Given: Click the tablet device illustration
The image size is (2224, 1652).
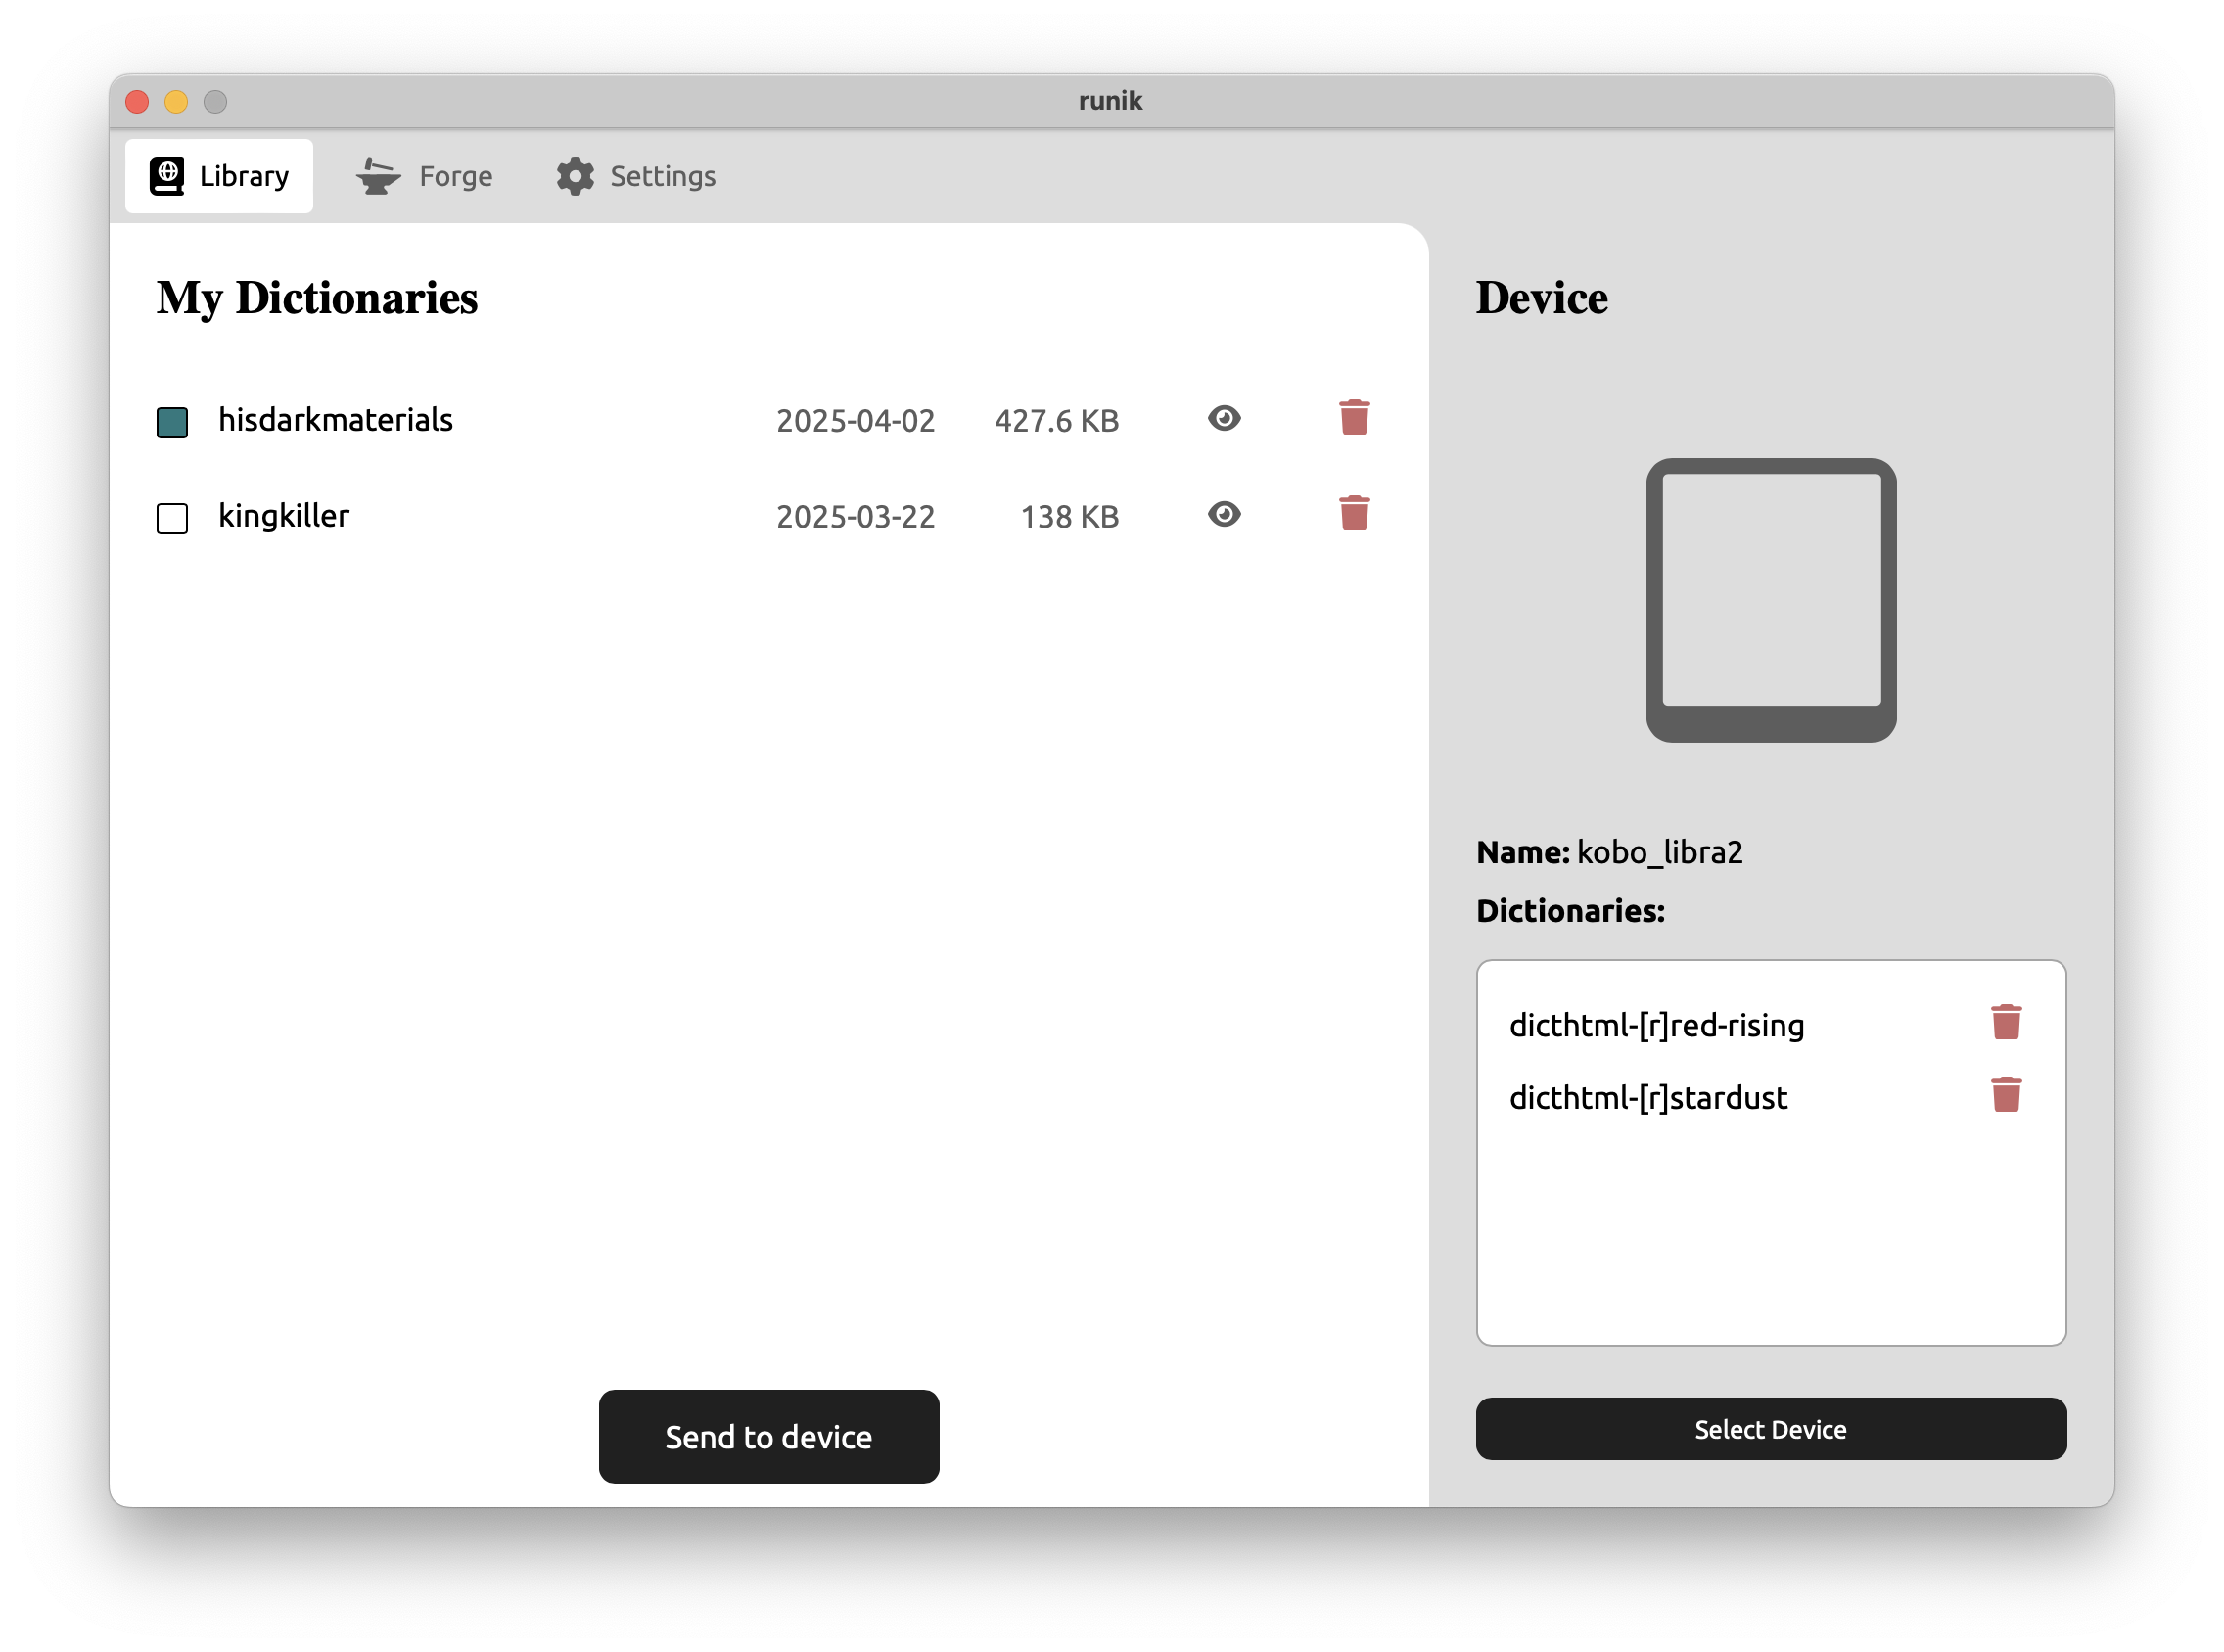Looking at the screenshot, I should pyautogui.click(x=1770, y=600).
